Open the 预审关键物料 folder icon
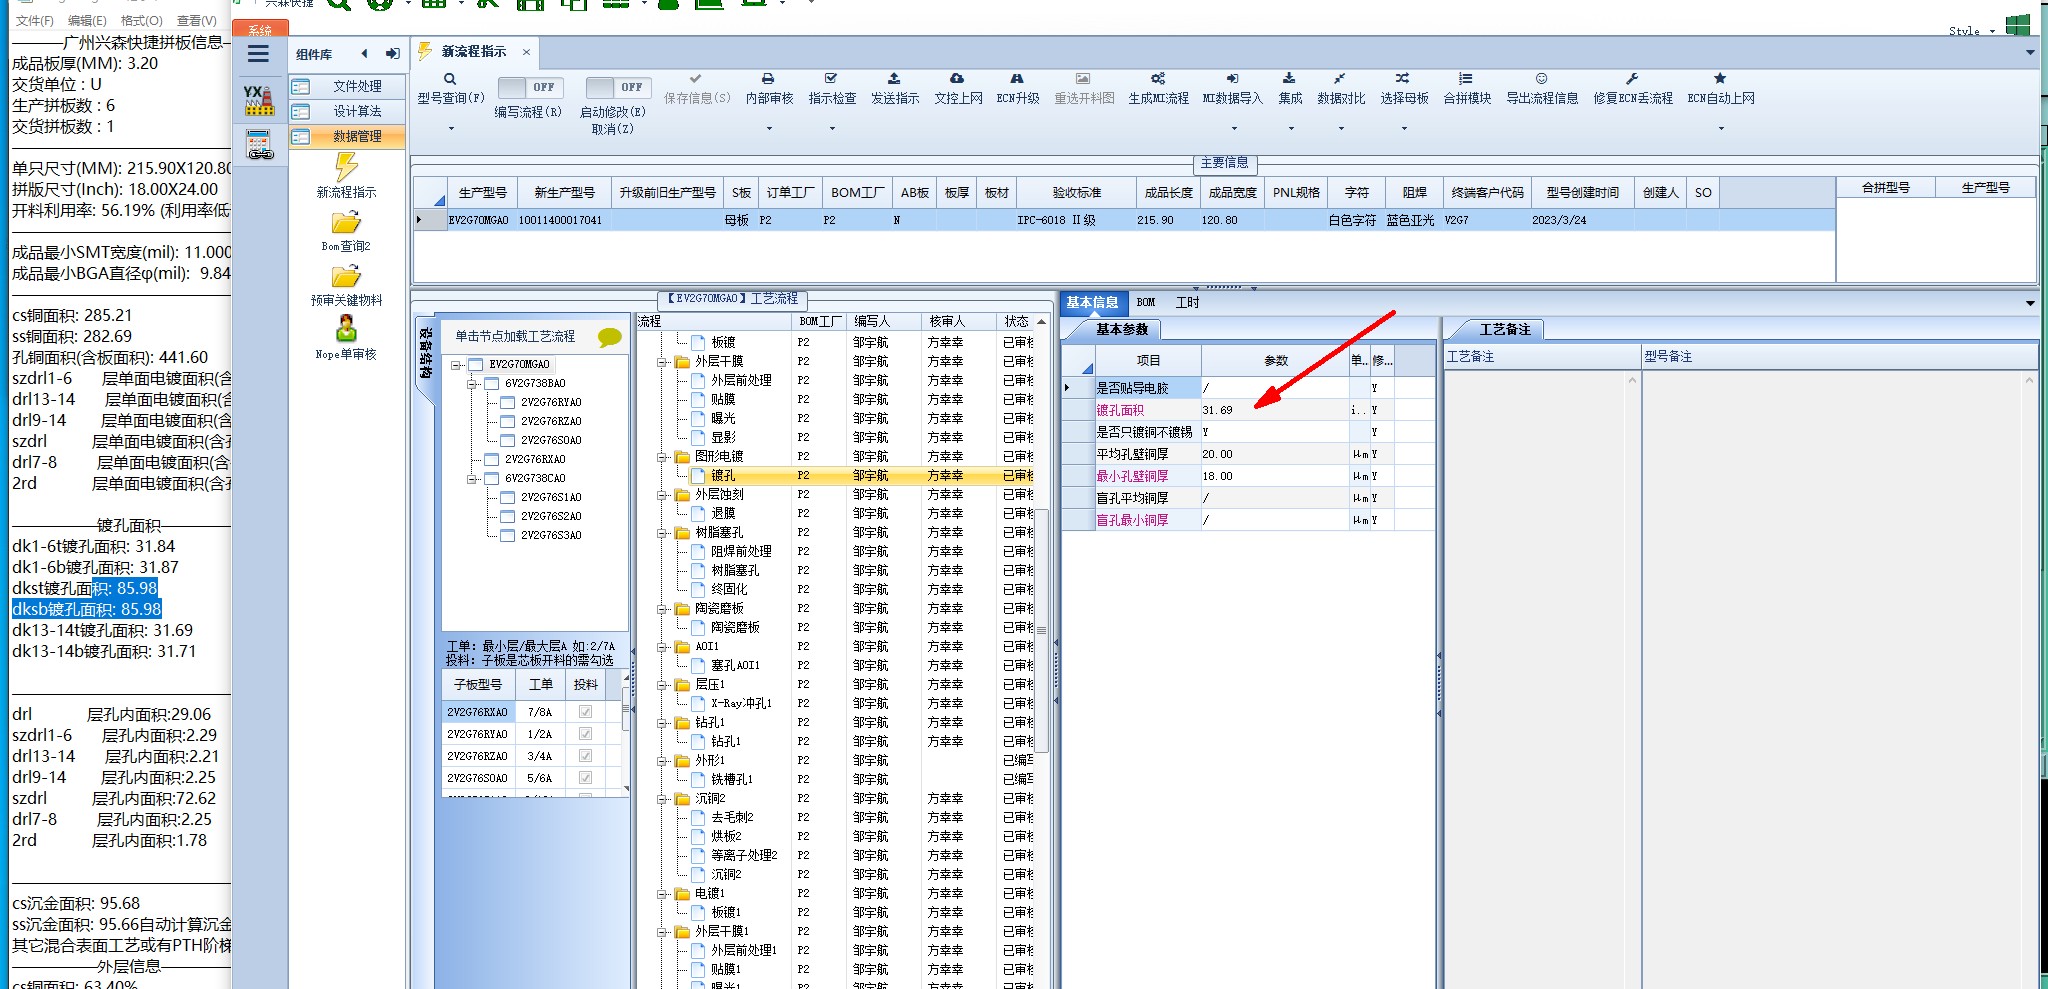 coord(346,276)
